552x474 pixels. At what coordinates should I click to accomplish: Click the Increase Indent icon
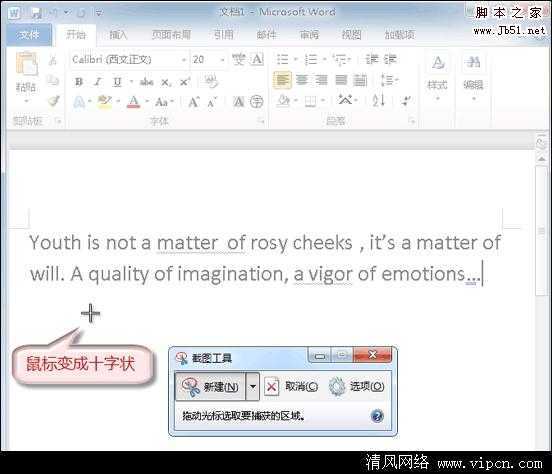390,59
